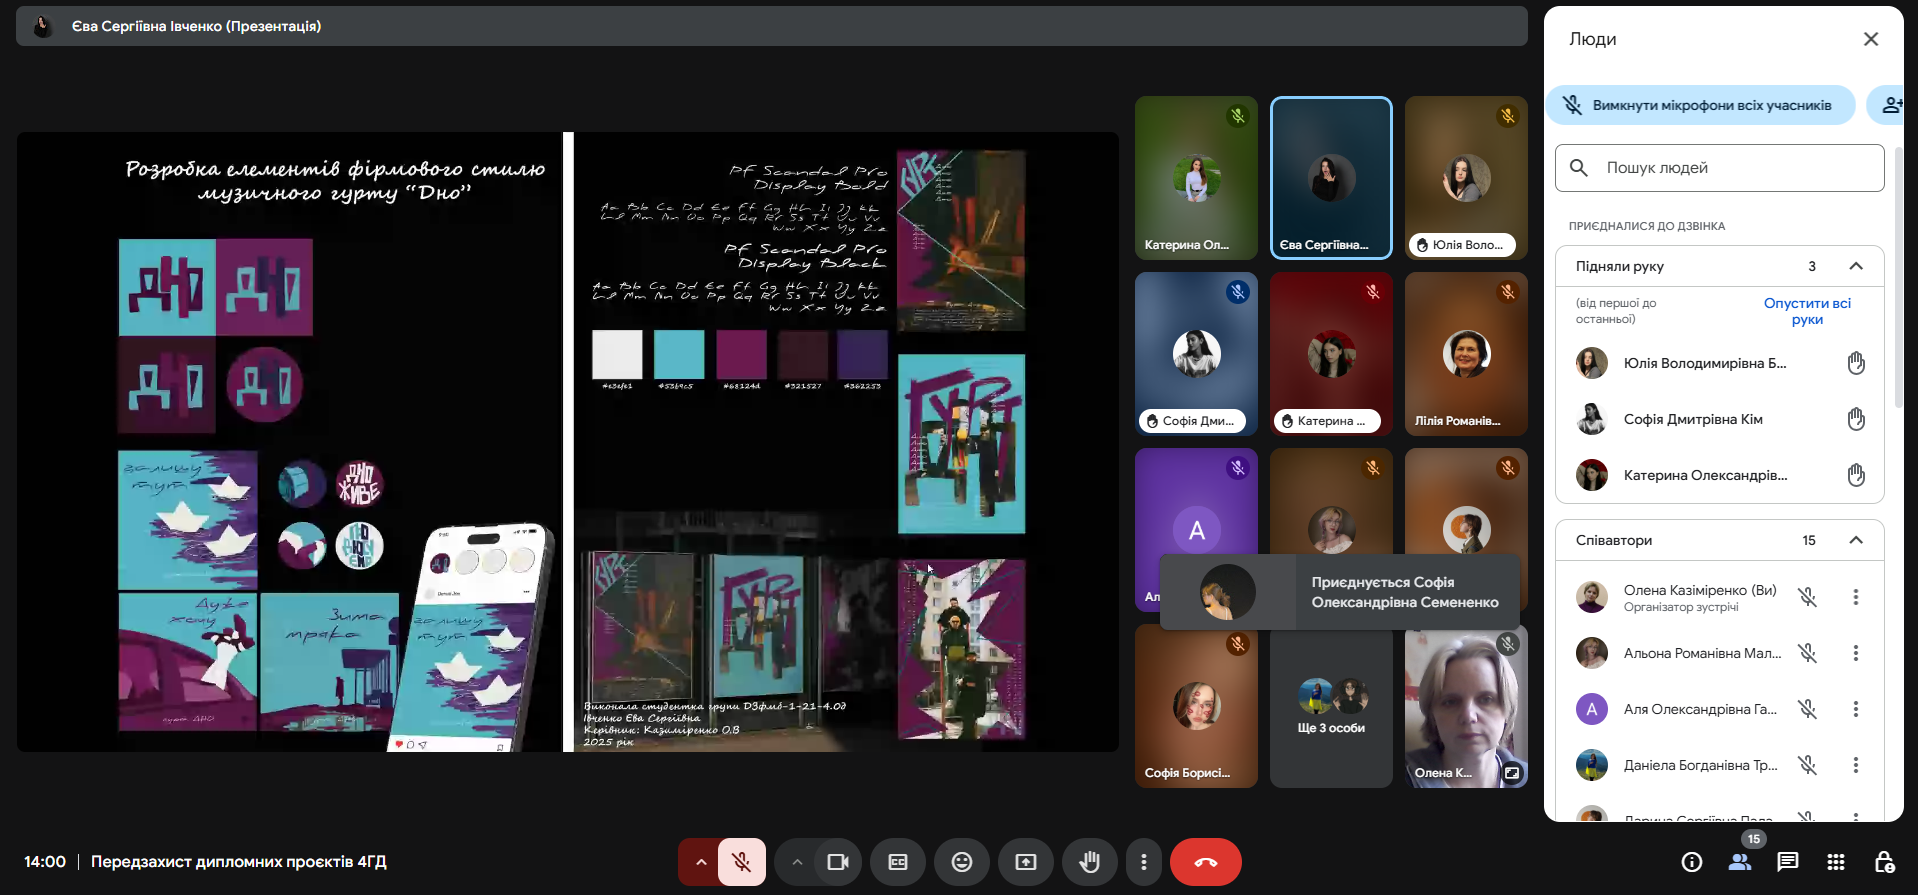Collapse the Підняли руку section

1855,266
